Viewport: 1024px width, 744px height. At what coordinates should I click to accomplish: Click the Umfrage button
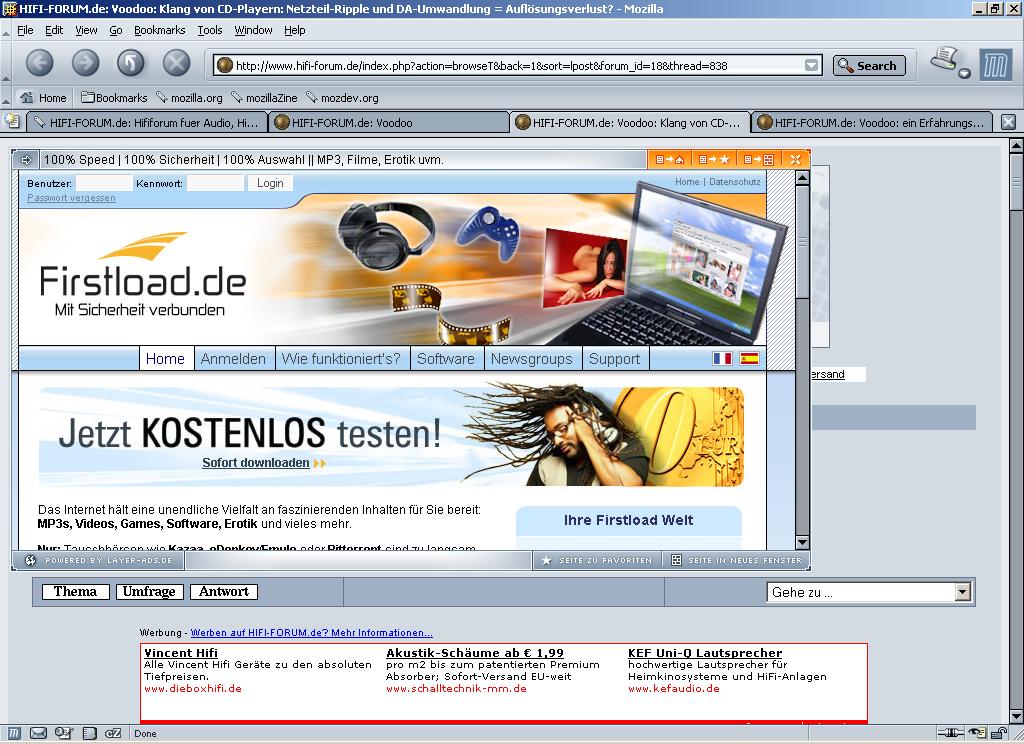pos(150,592)
